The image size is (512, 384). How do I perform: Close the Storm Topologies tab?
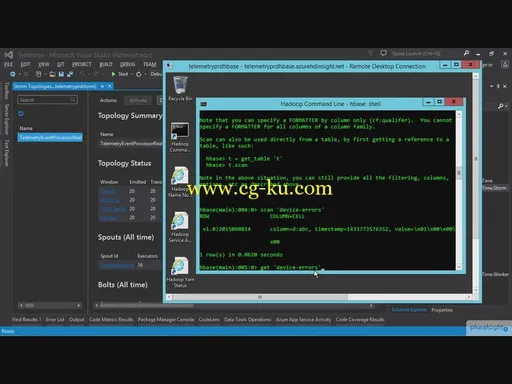point(109,86)
